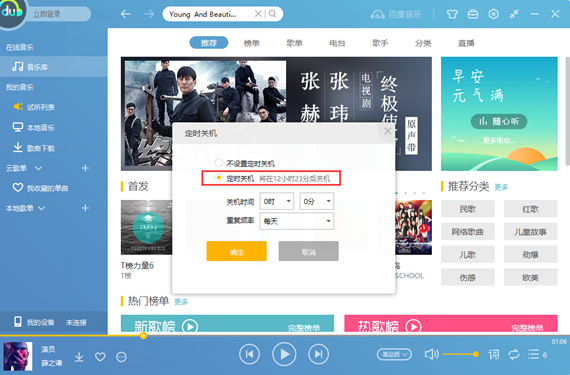Open the playlist queue icon
570x375 pixels.
pyautogui.click(x=534, y=354)
